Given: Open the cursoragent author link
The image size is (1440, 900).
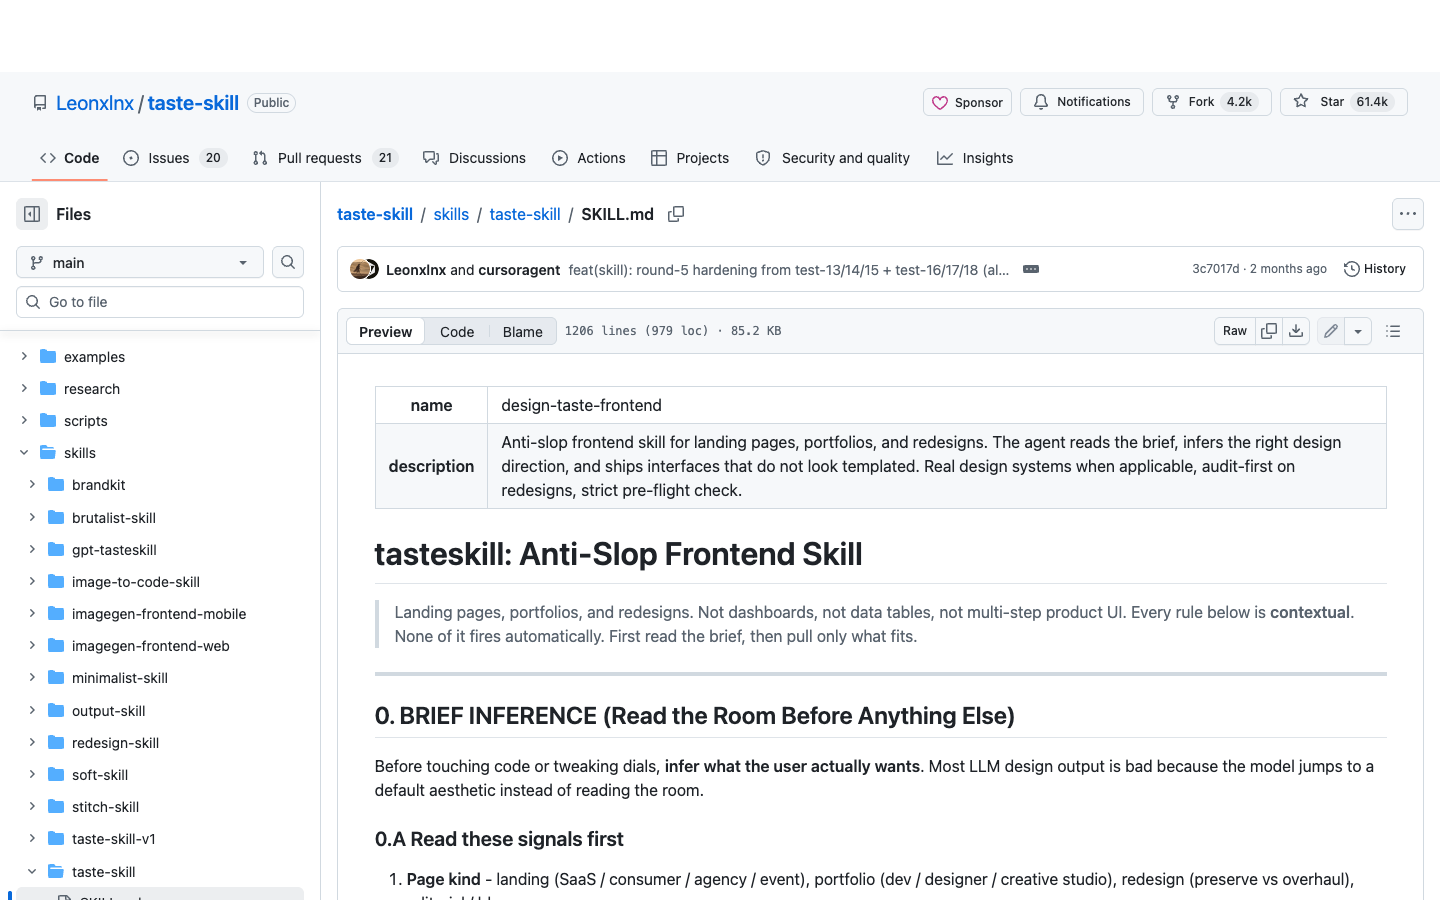Looking at the screenshot, I should click(519, 270).
